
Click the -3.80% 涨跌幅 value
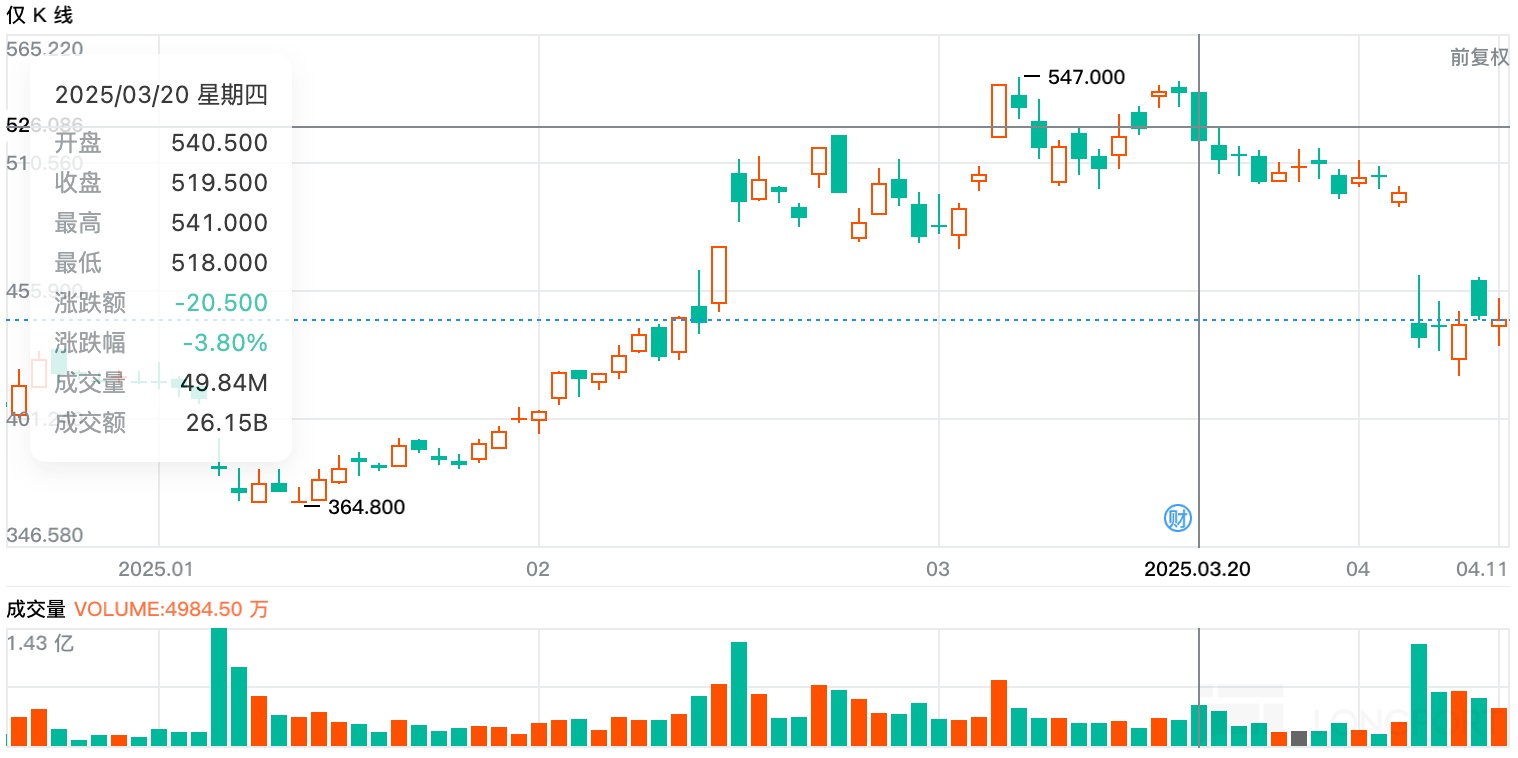pyautogui.click(x=225, y=343)
